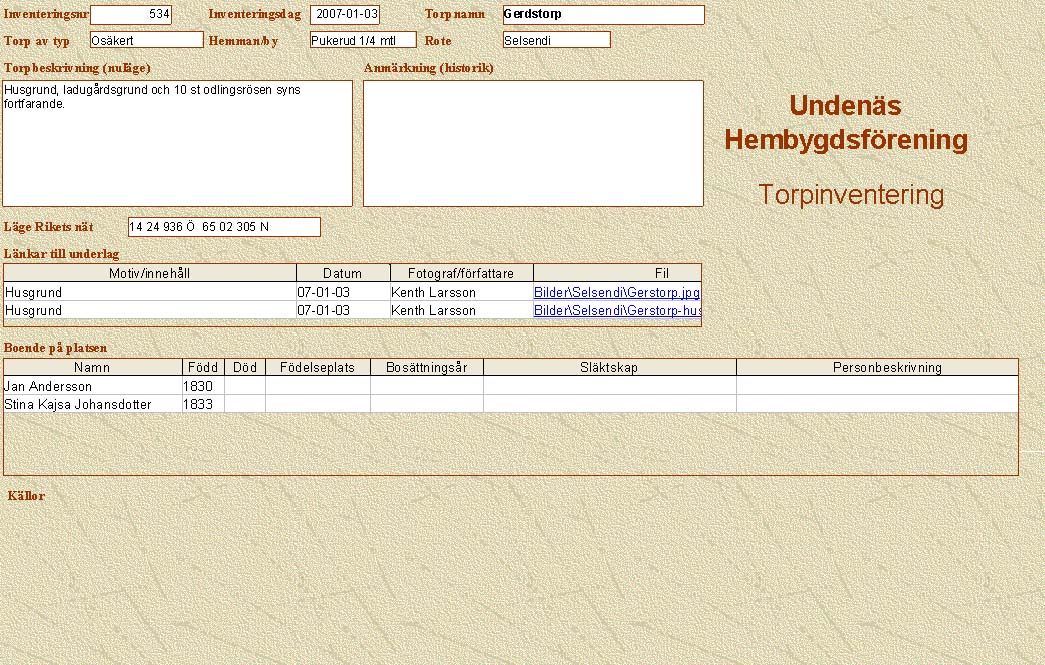1045x665 pixels.
Task: Click the Släktskap column header
Action: coord(609,367)
